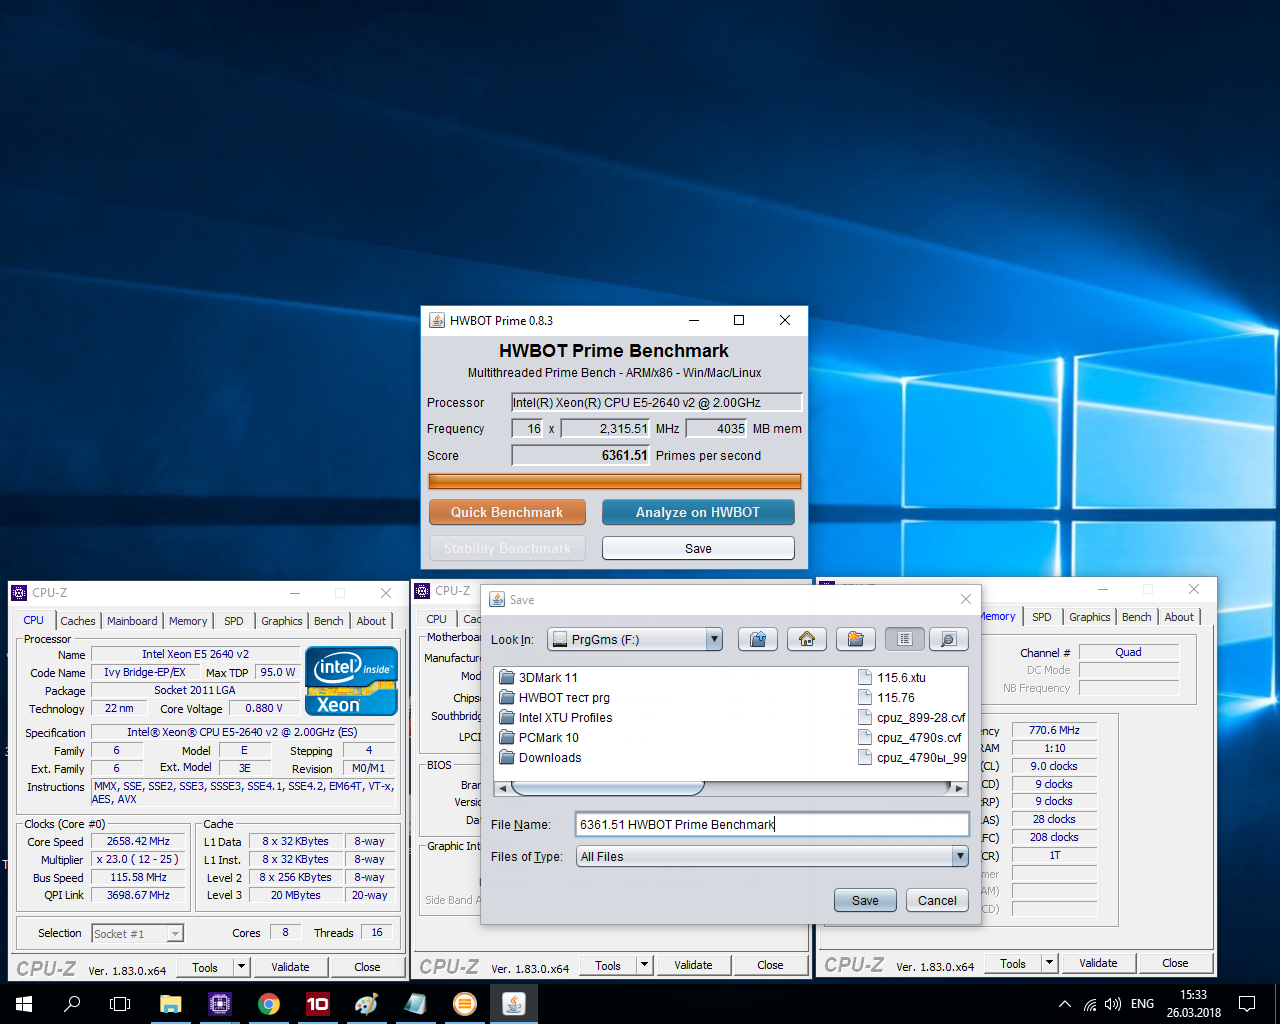Click Save button in Save dialog
Screen dimensions: 1280x1024
click(865, 900)
